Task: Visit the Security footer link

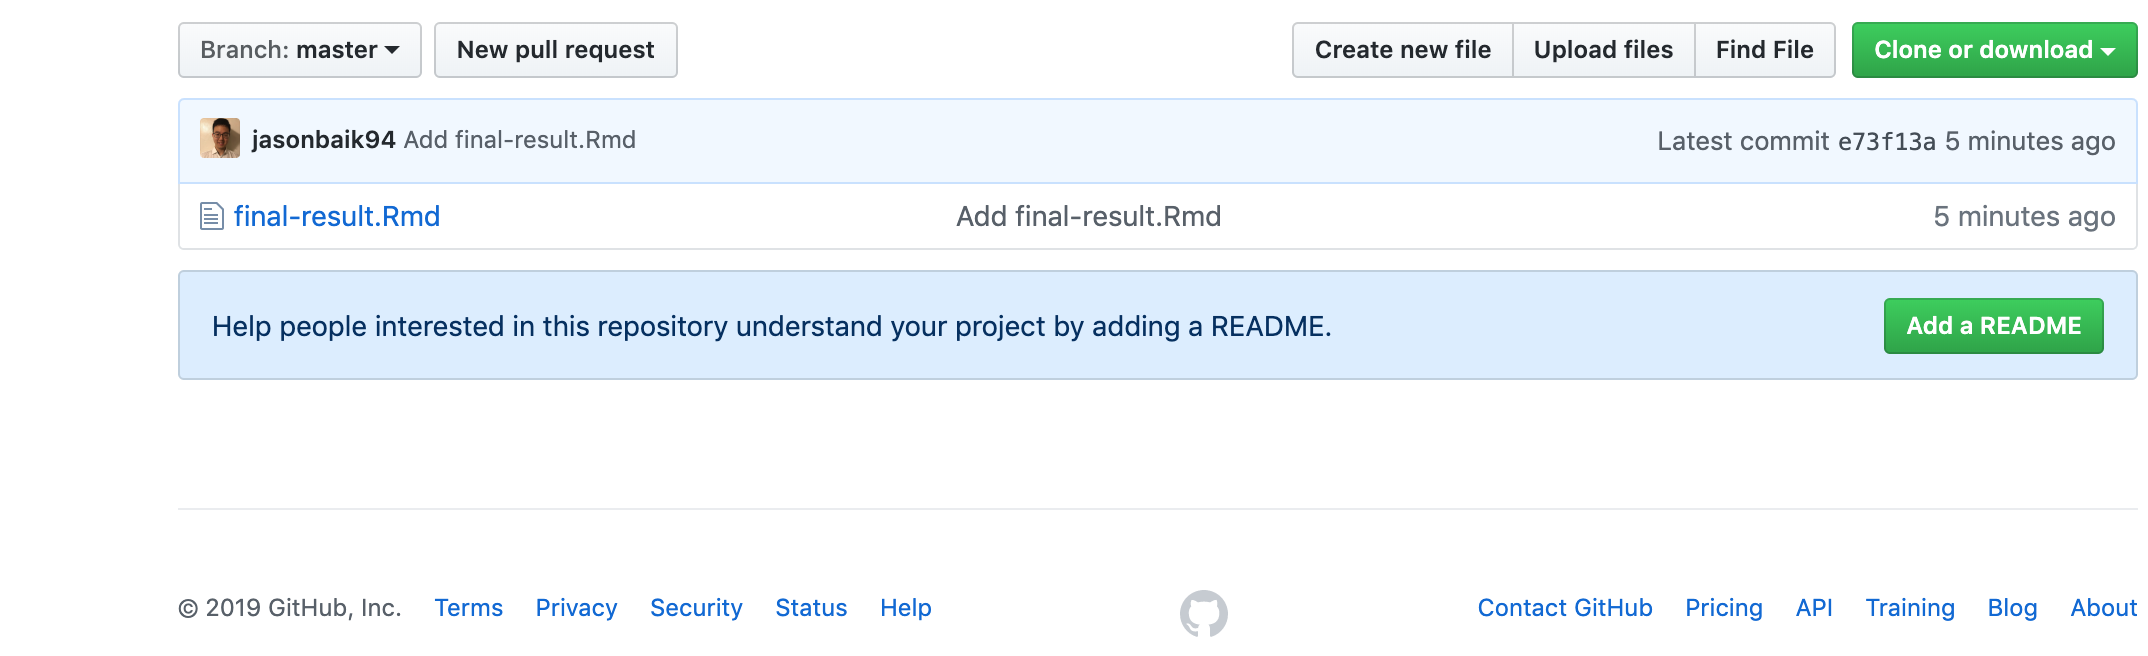Action: point(697,608)
